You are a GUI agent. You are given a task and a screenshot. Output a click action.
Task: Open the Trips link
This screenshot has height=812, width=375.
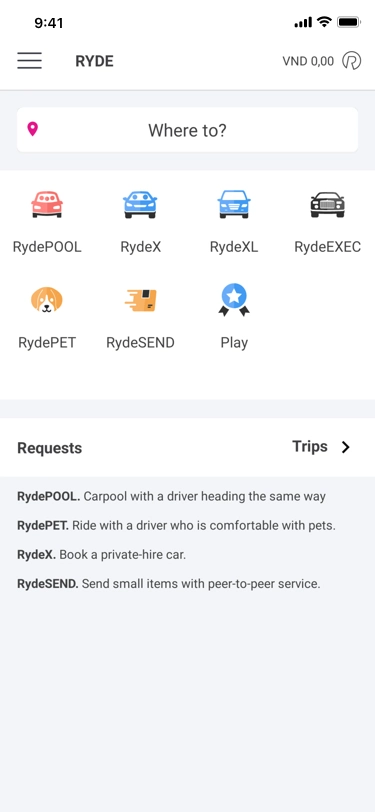(x=310, y=446)
